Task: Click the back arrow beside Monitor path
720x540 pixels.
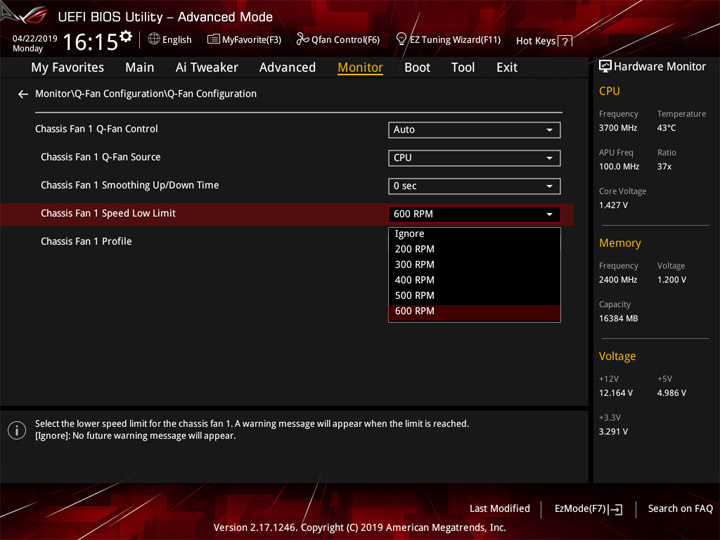Action: [22, 94]
